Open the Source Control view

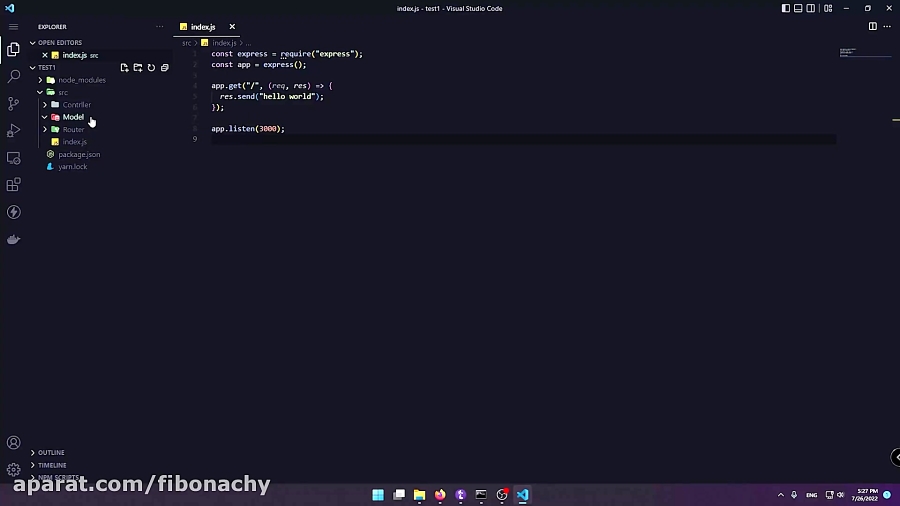point(14,103)
